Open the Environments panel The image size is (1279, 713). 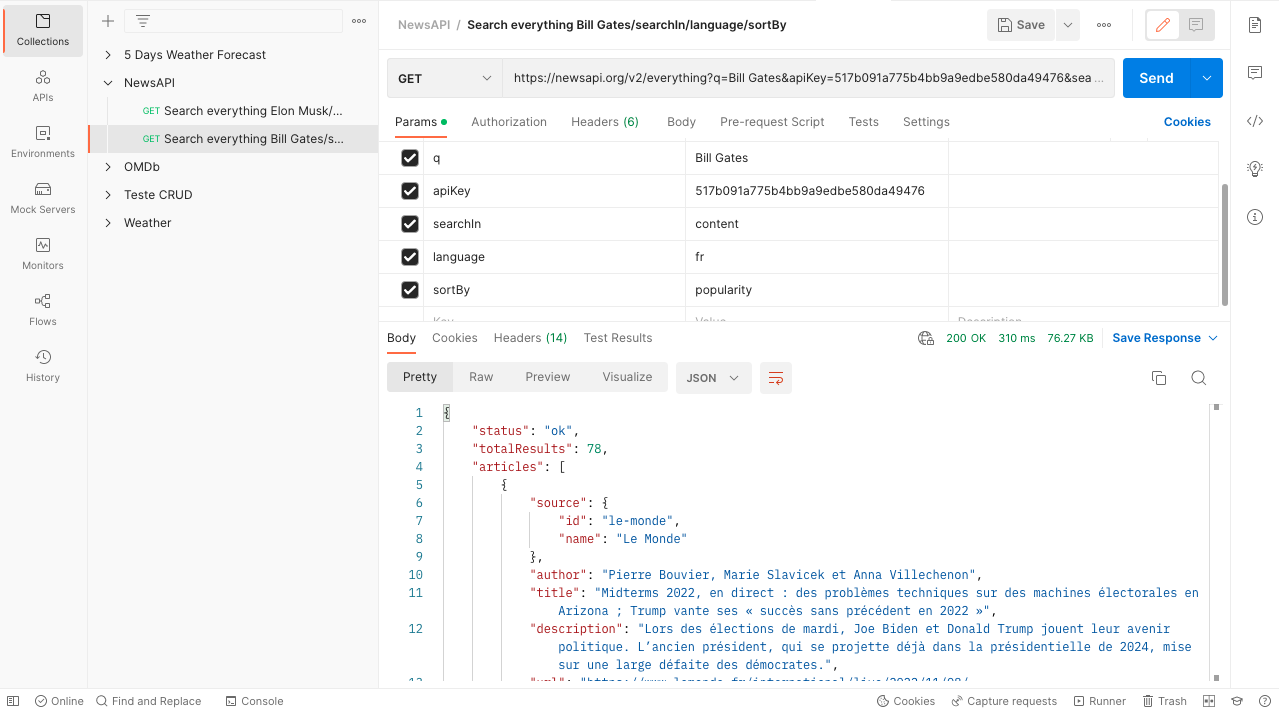point(42,144)
